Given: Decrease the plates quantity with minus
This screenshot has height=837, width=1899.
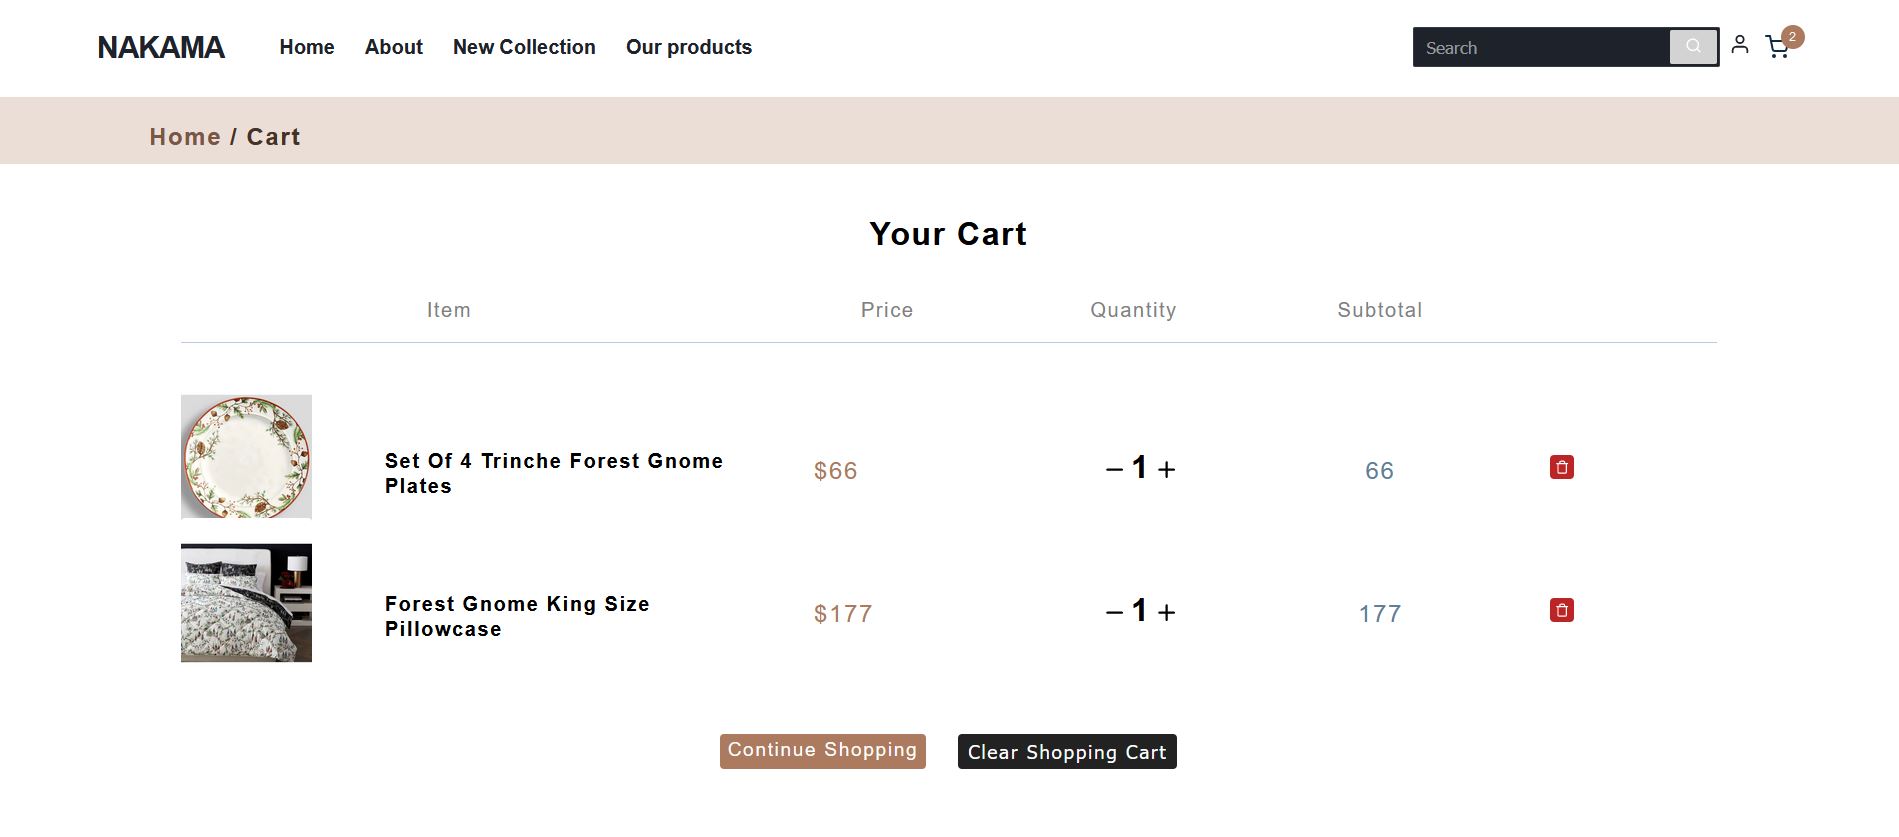Looking at the screenshot, I should (1114, 469).
